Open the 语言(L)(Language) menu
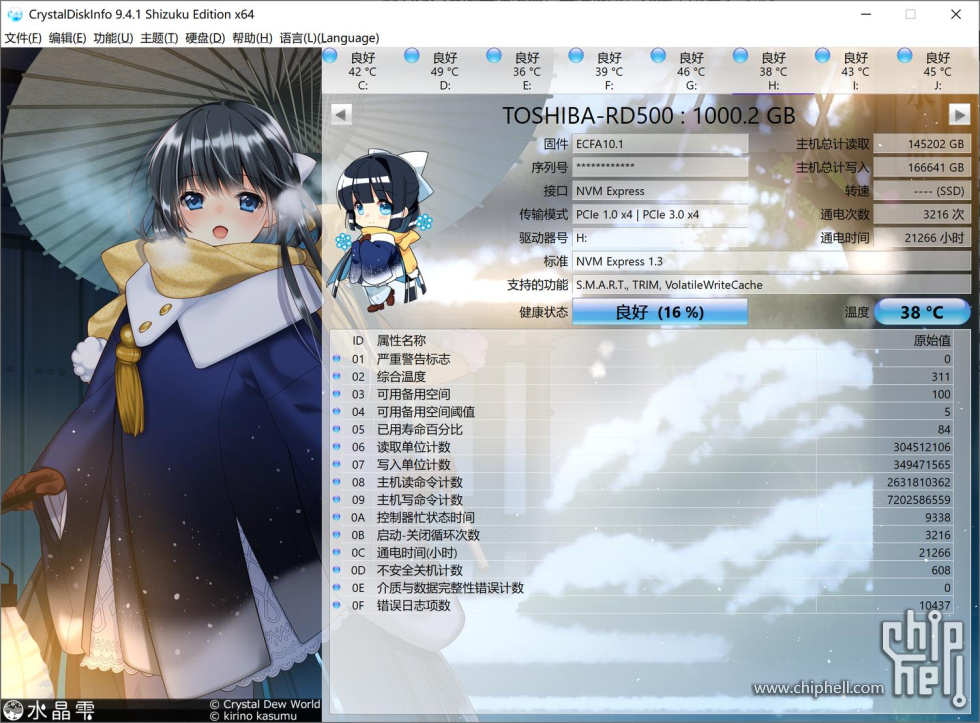This screenshot has width=980, height=723. click(329, 38)
